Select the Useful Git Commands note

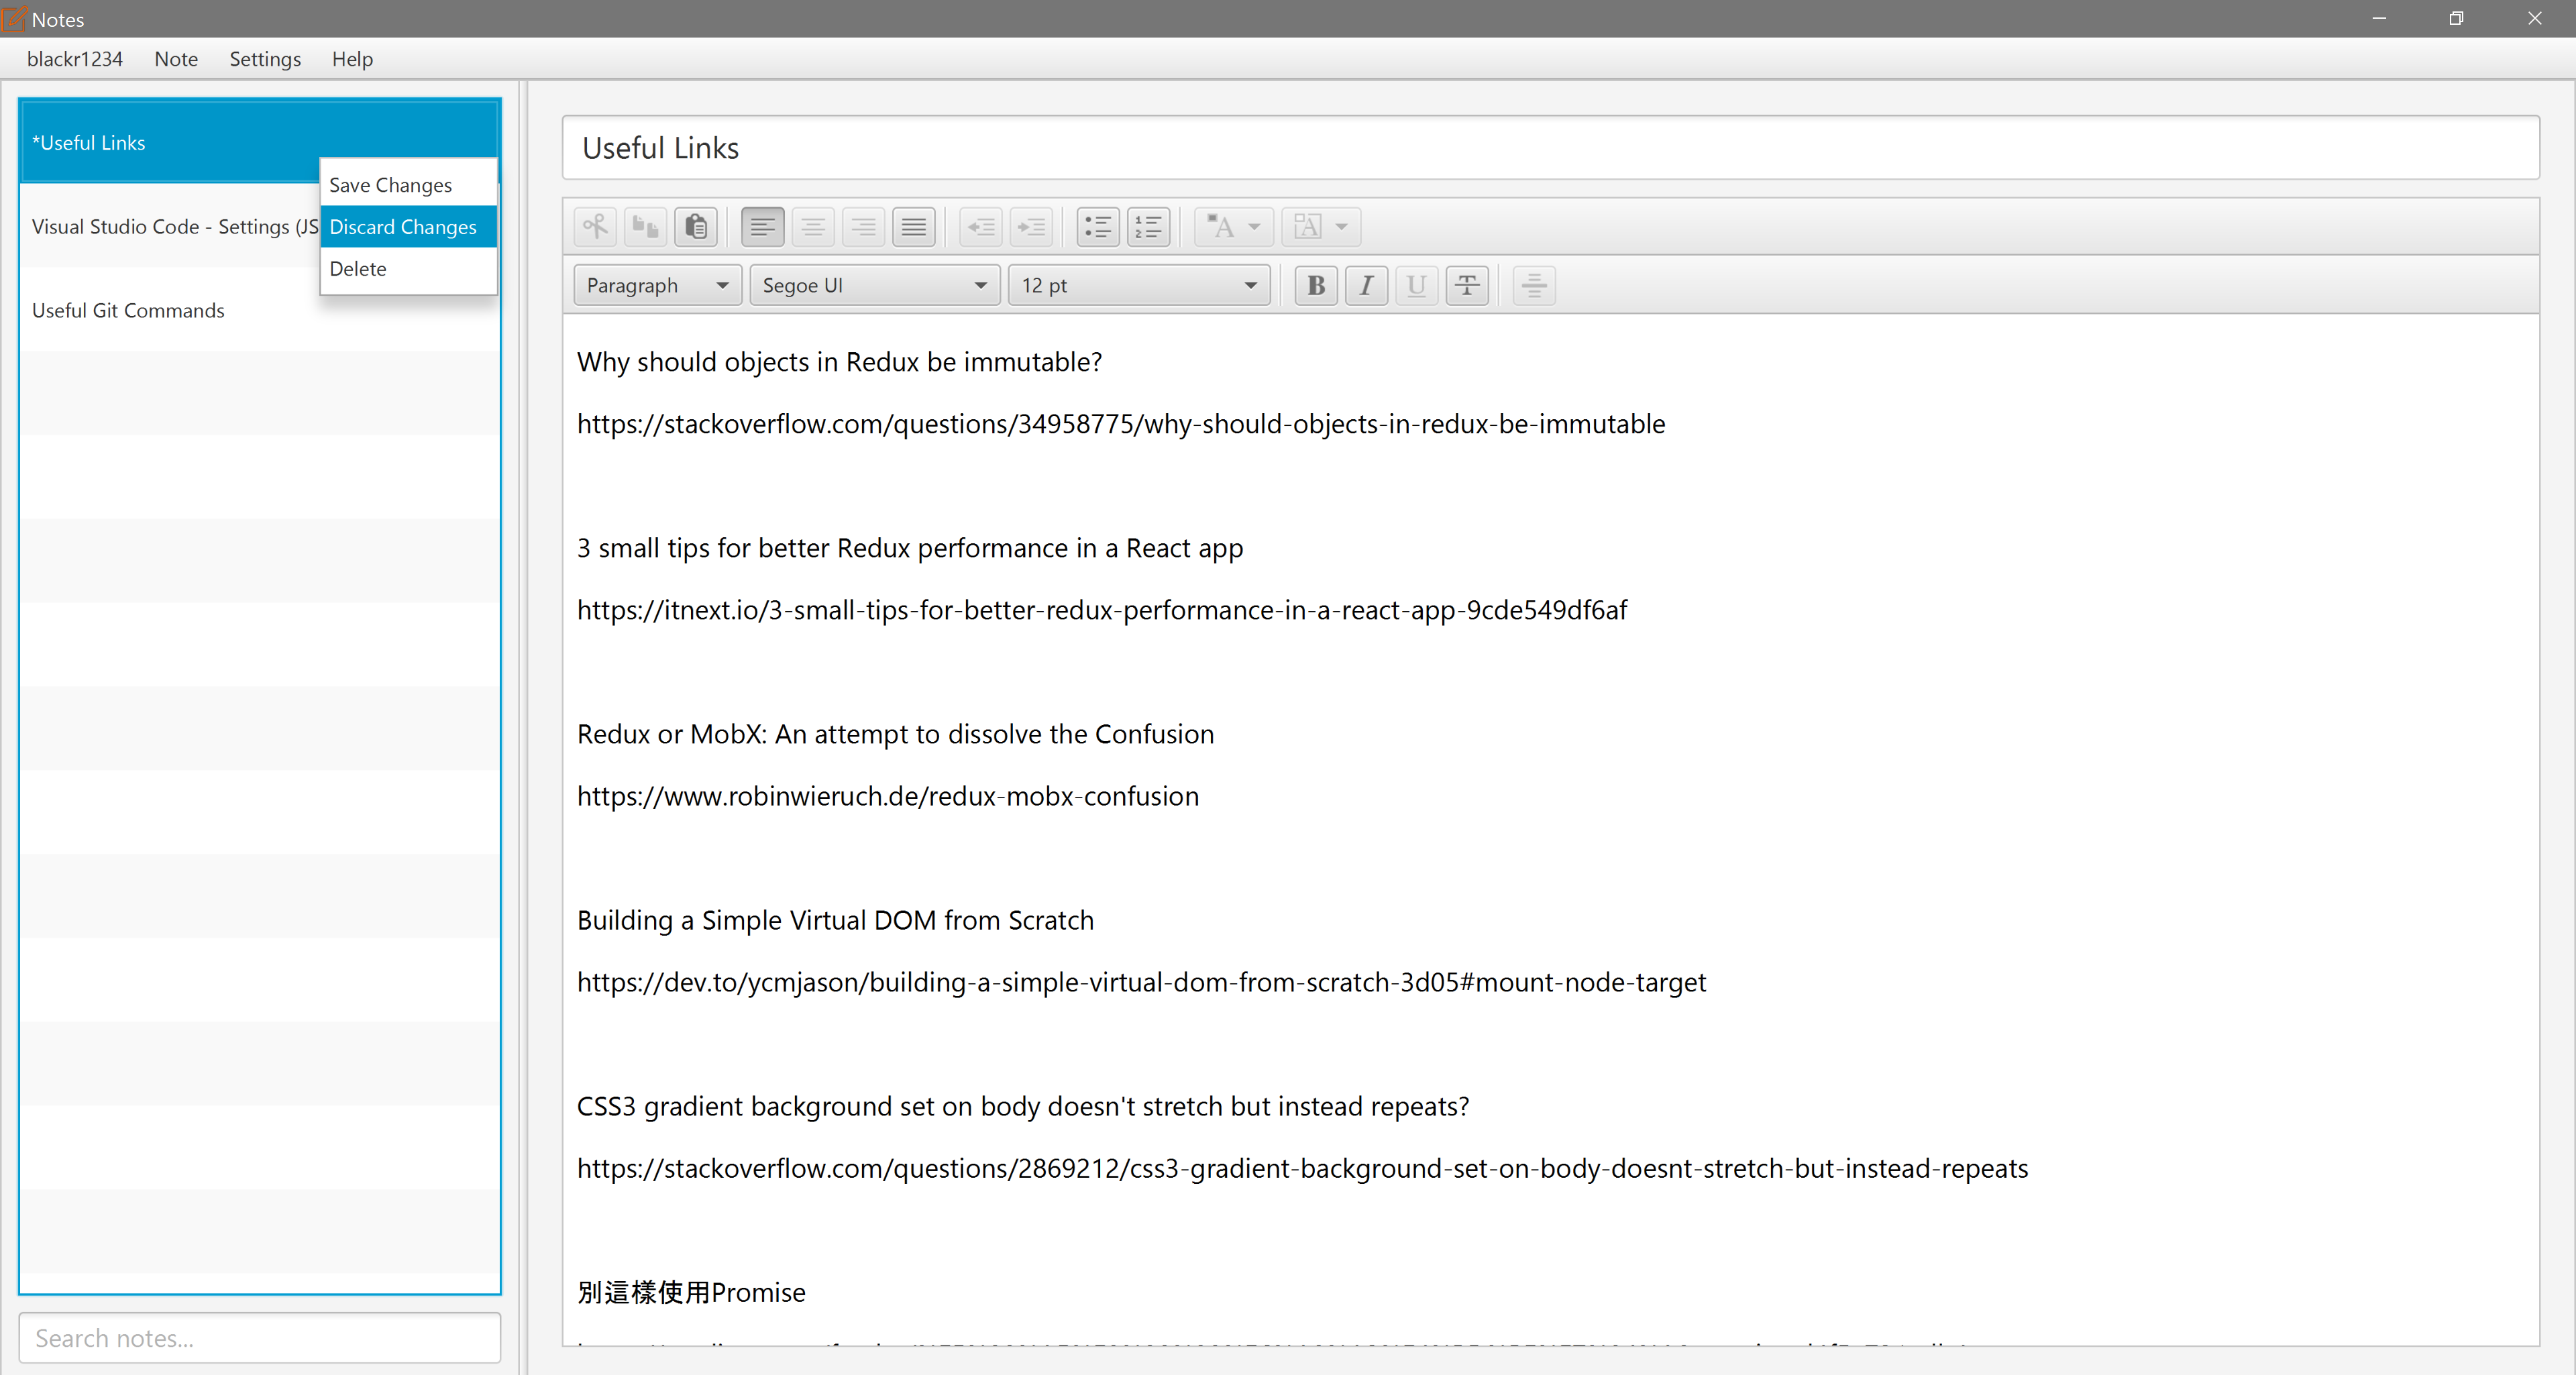coord(260,310)
